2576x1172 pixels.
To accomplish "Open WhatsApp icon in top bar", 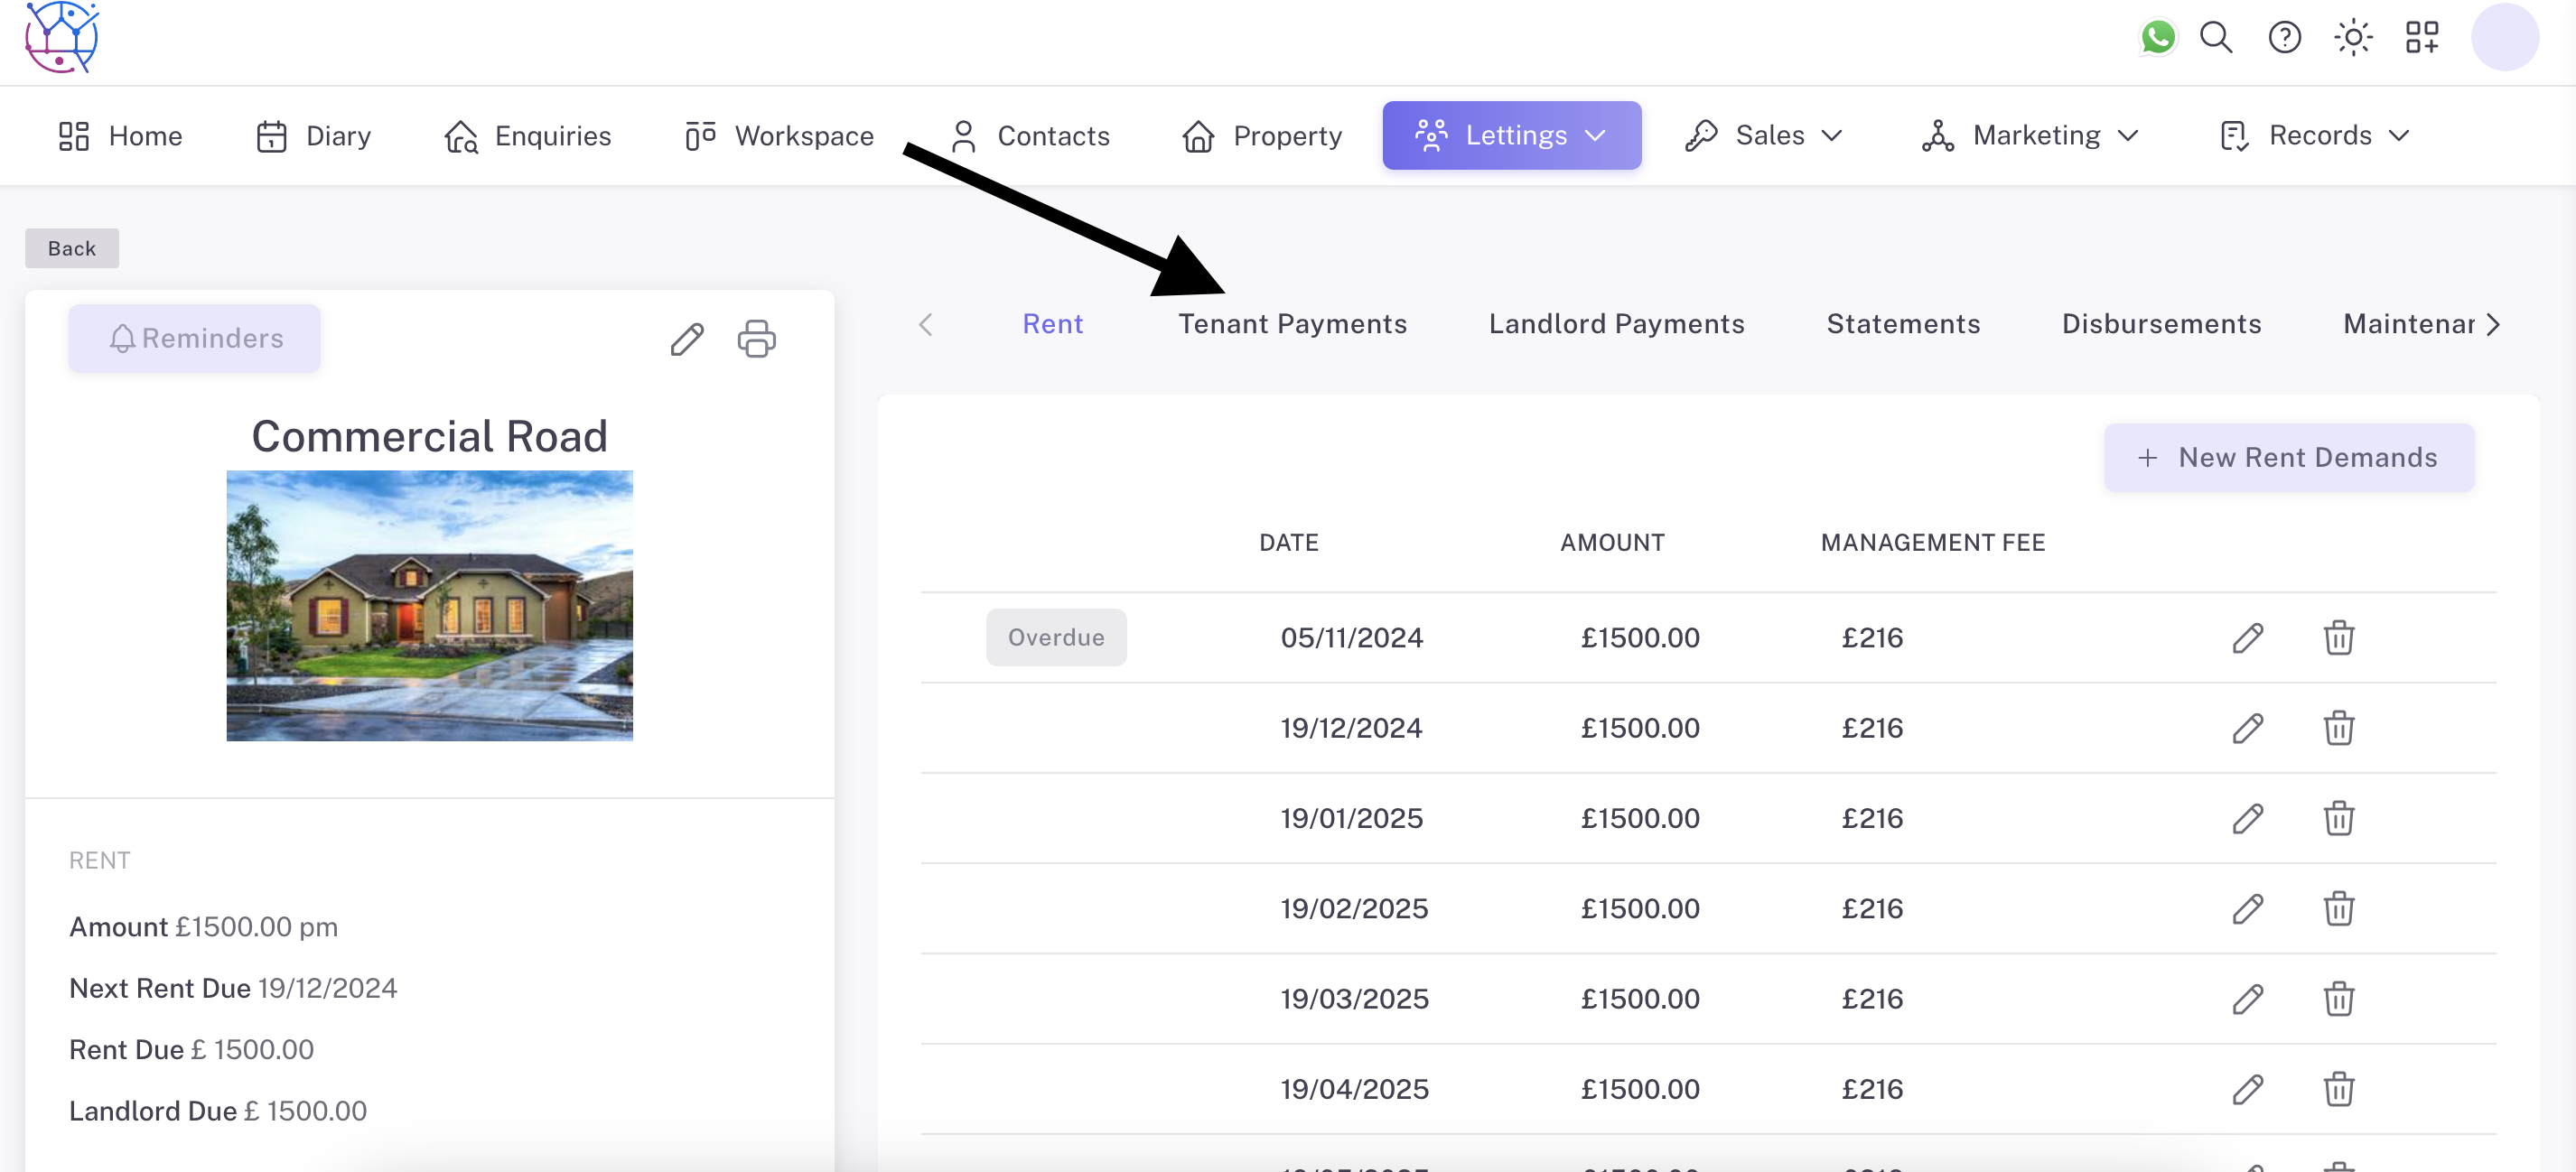I will tap(2157, 38).
